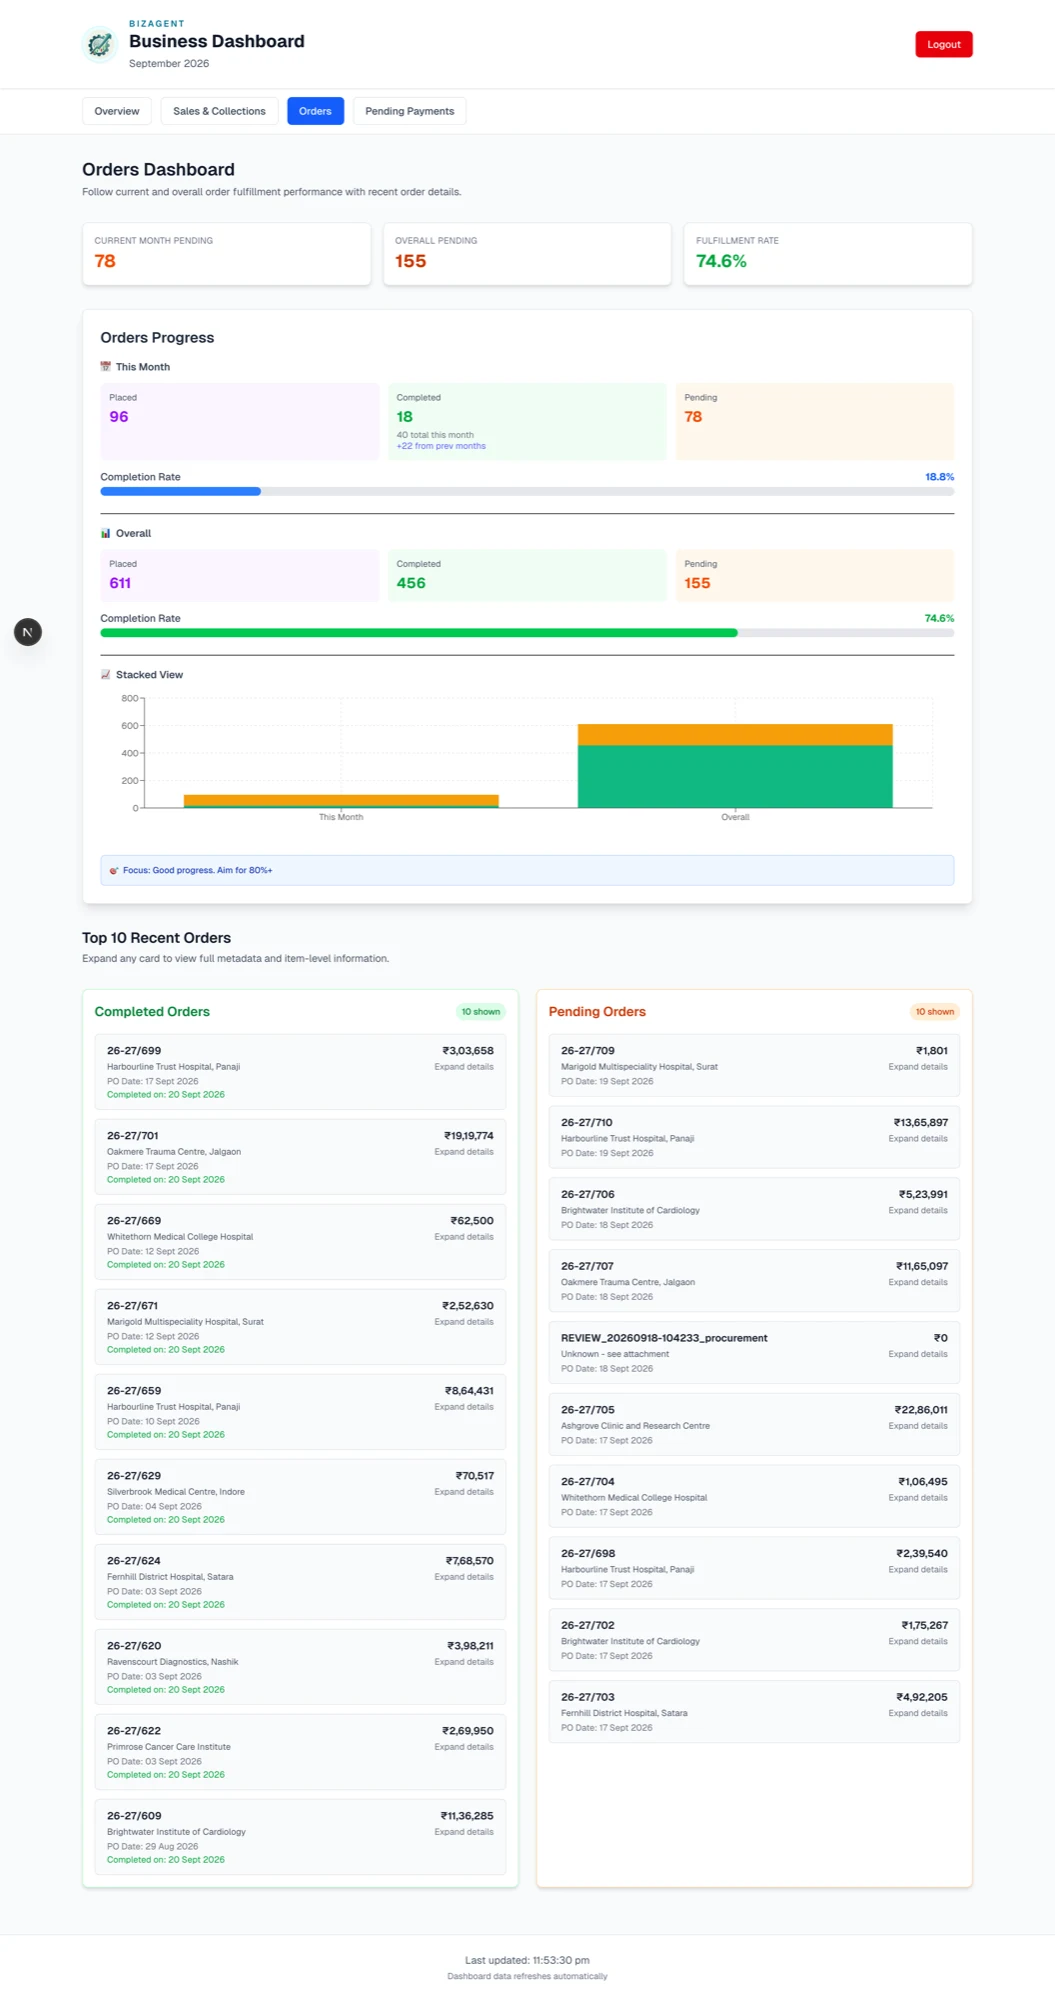Click the This Month Placed 96 tile
Viewport: 1055px width, 2000px height.
pyautogui.click(x=239, y=421)
